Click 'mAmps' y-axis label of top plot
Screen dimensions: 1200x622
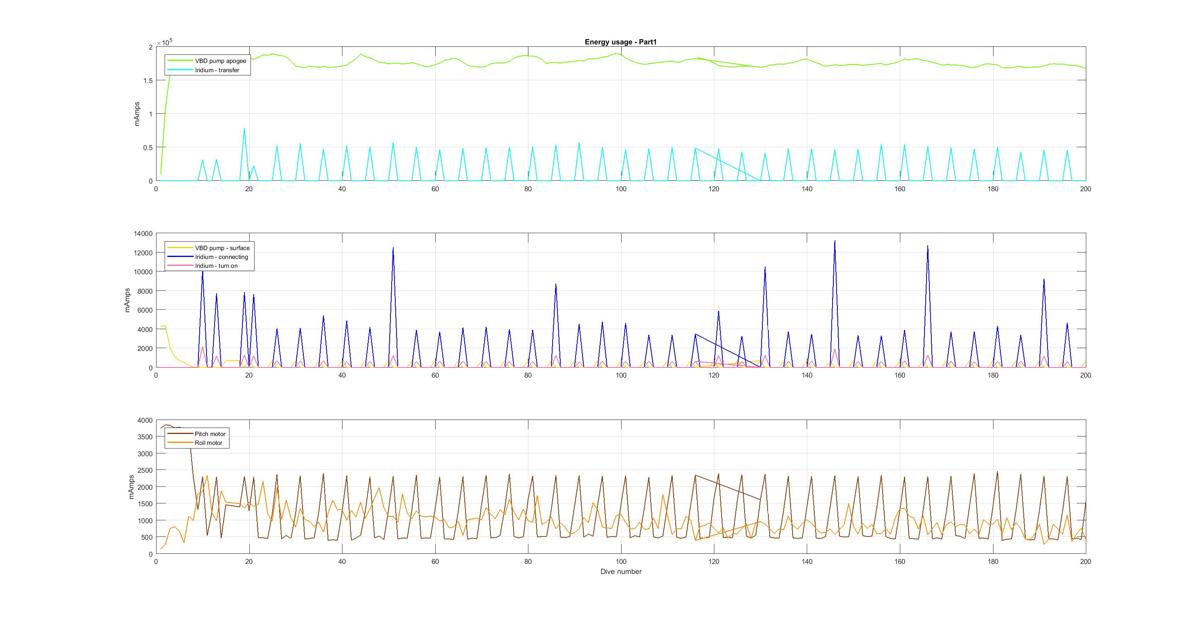click(137, 114)
